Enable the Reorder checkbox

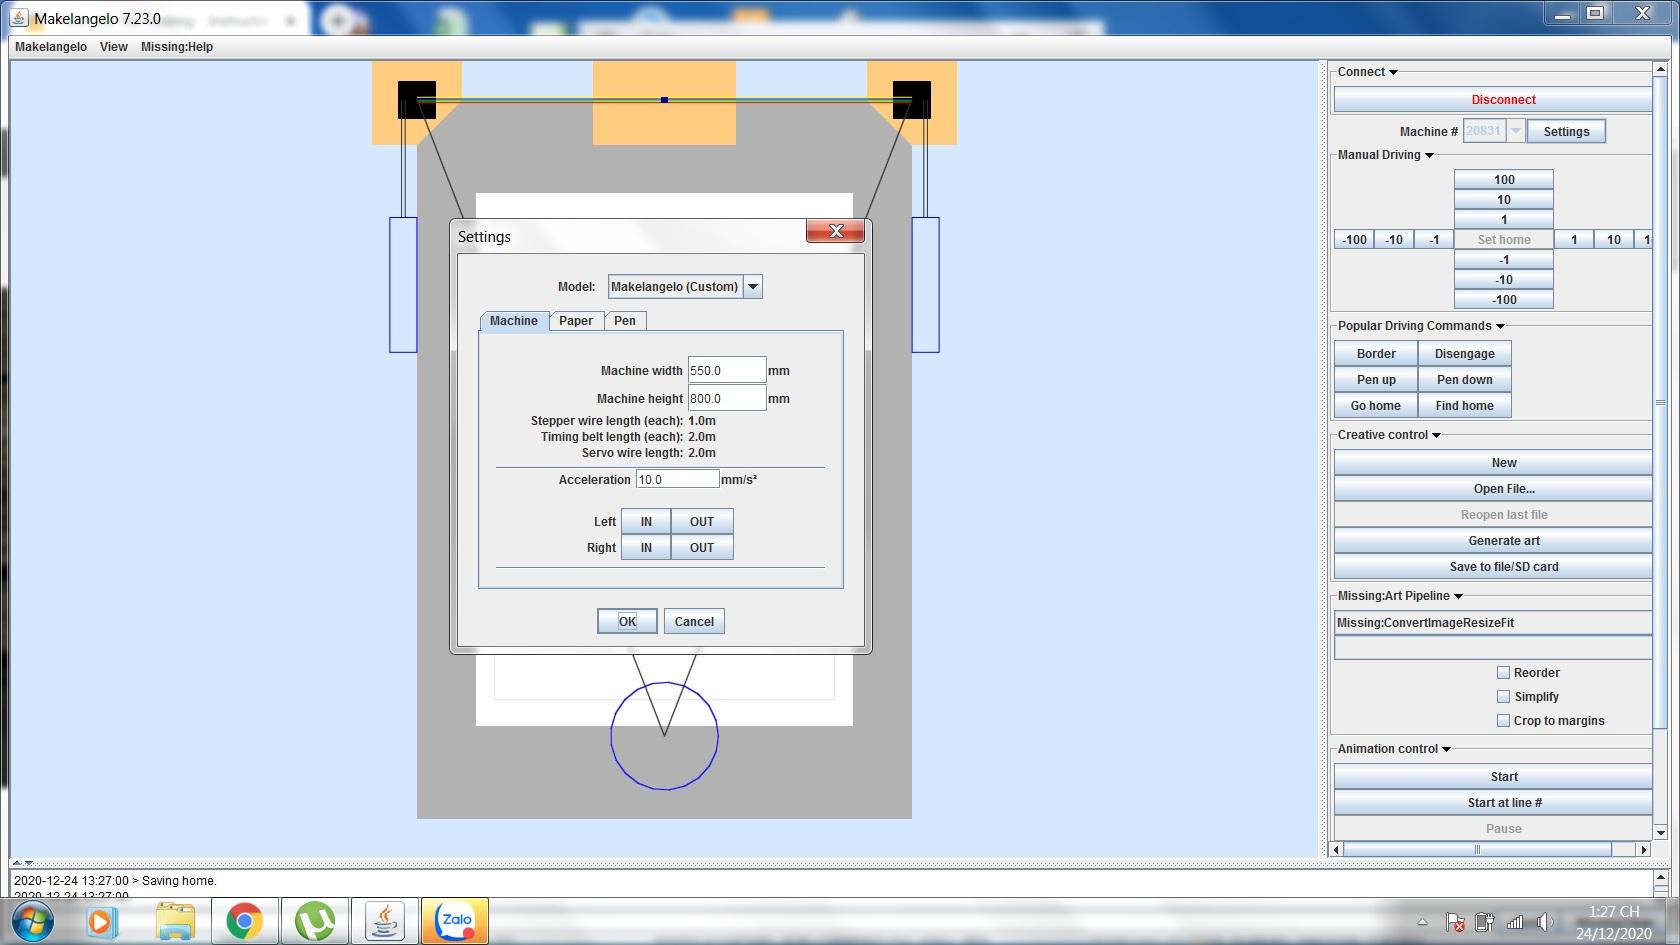point(1503,673)
